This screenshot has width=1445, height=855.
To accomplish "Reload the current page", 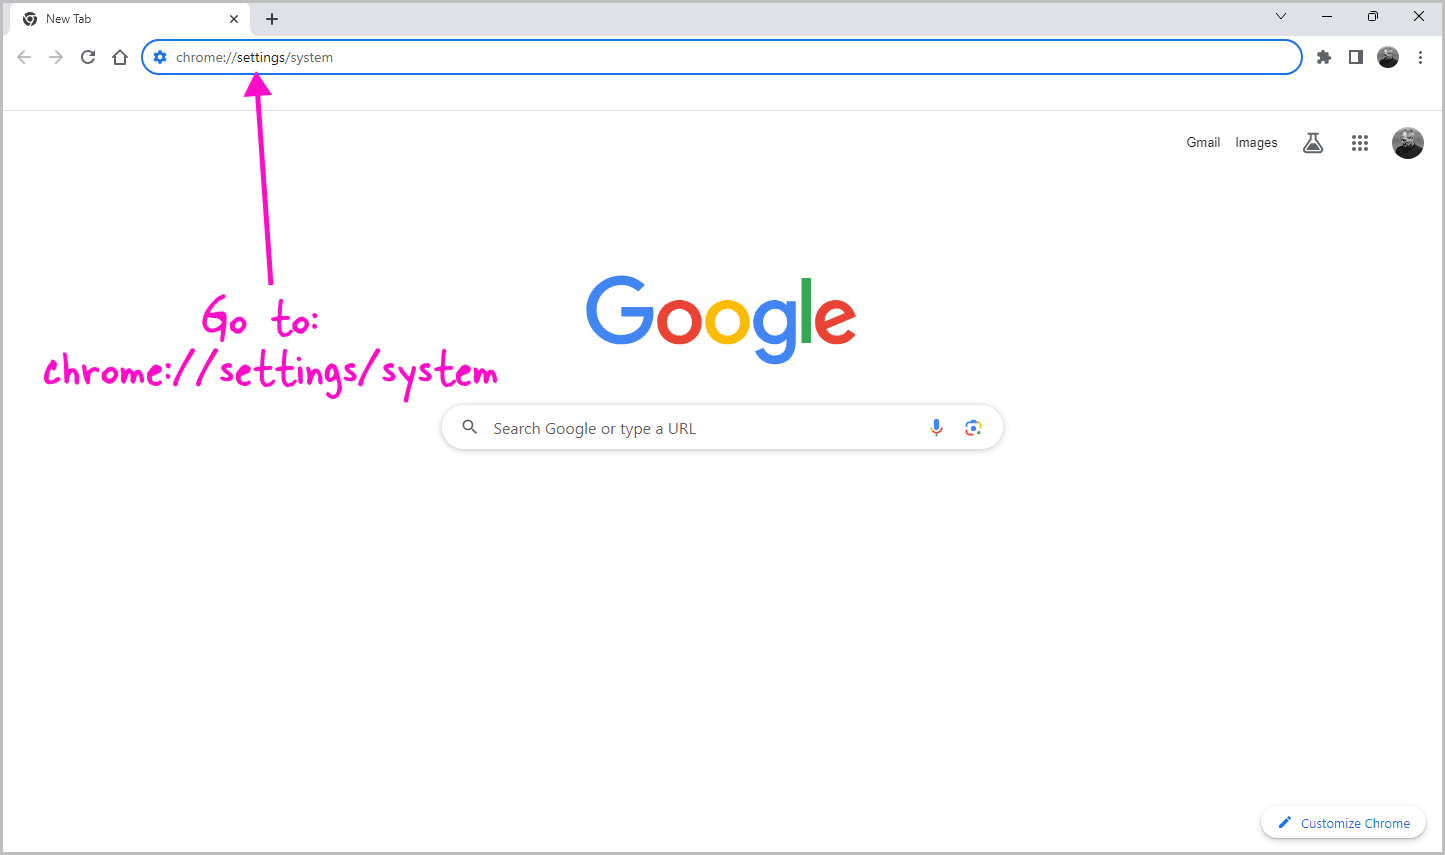I will coord(87,57).
